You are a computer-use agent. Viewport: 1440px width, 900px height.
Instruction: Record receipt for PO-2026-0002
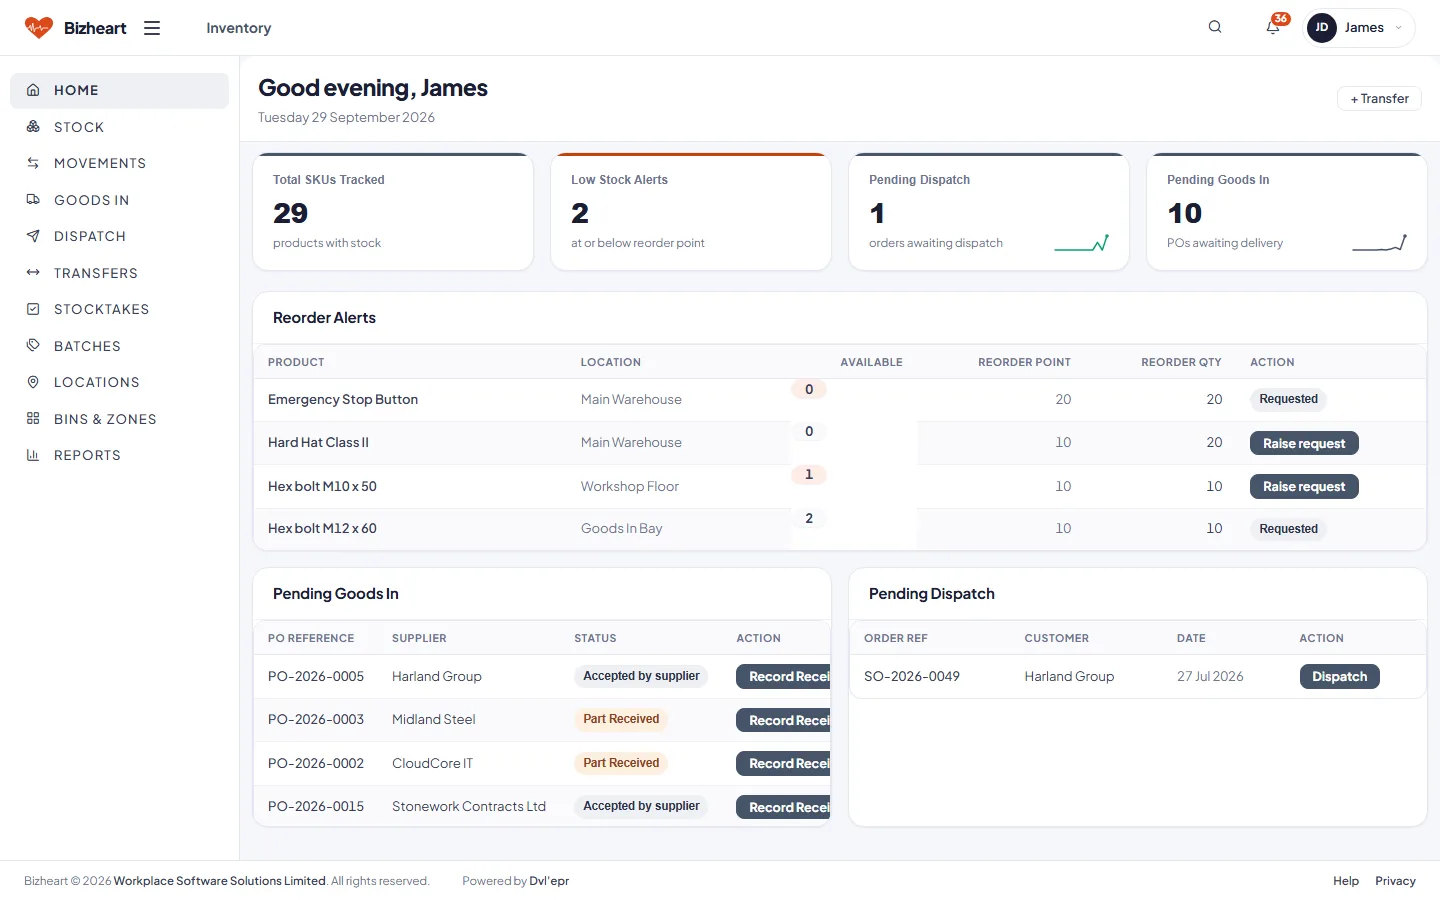(783, 763)
